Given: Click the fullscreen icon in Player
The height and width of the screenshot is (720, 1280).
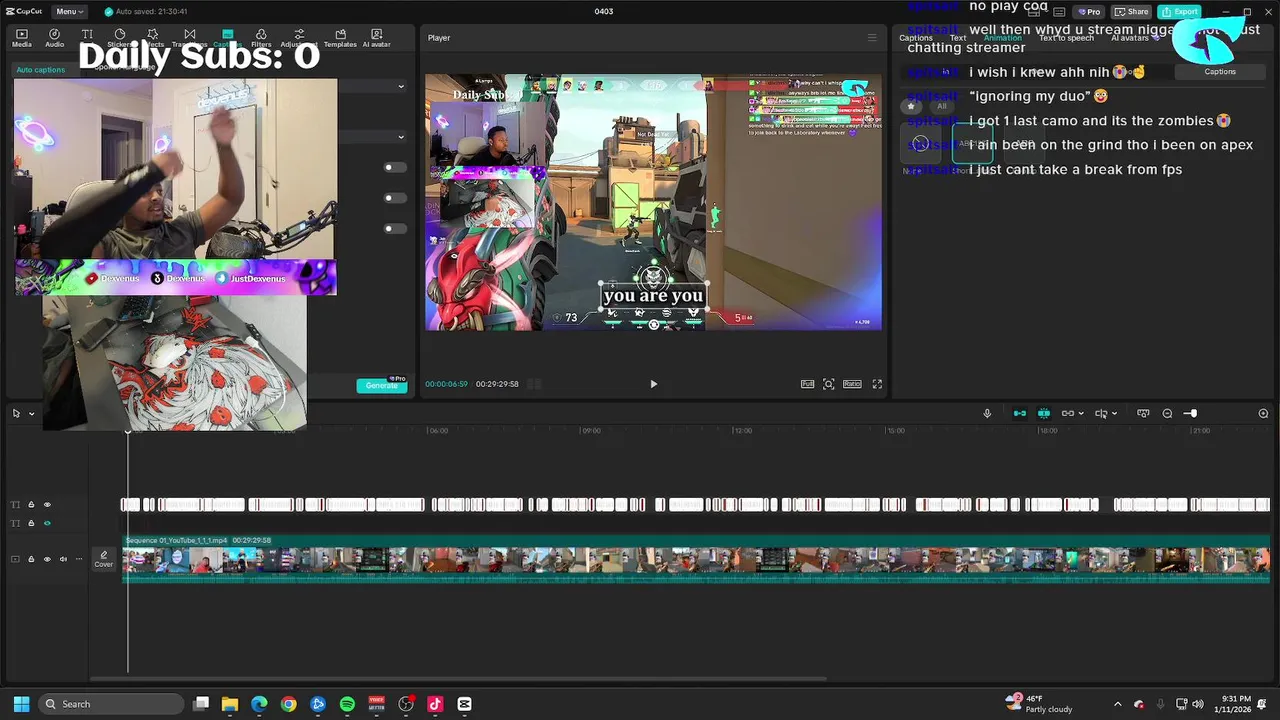Looking at the screenshot, I should 877,384.
